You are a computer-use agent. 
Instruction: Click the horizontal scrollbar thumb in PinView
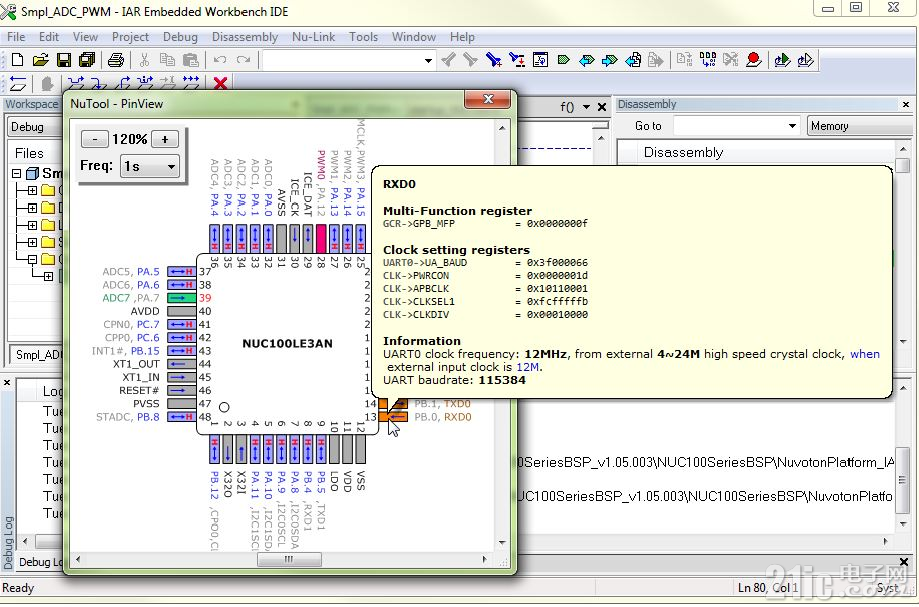289,560
